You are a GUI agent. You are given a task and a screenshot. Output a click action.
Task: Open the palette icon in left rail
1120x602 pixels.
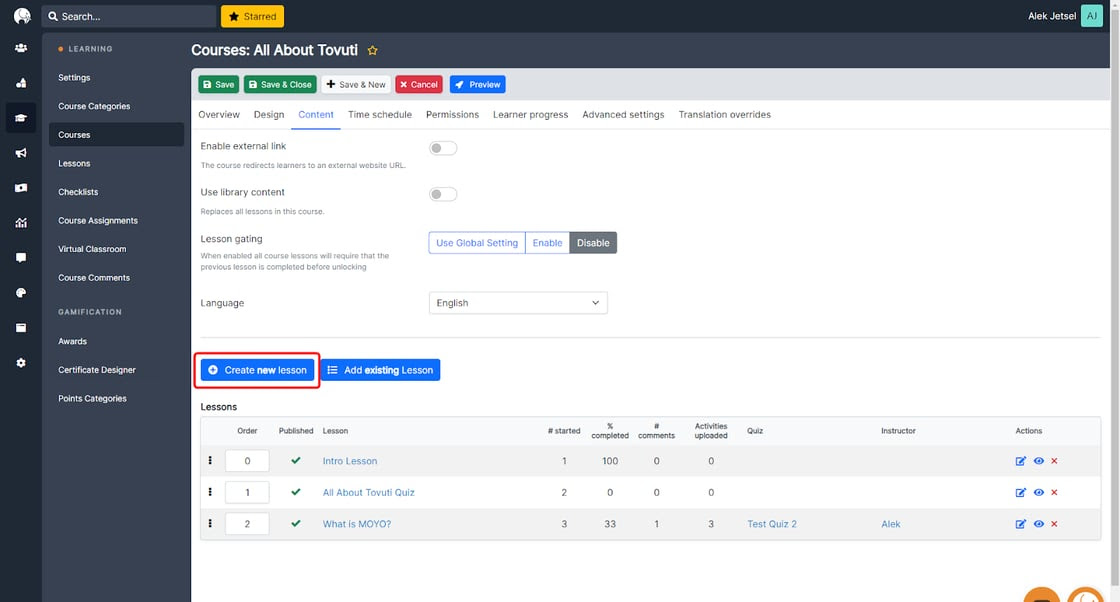(x=21, y=293)
